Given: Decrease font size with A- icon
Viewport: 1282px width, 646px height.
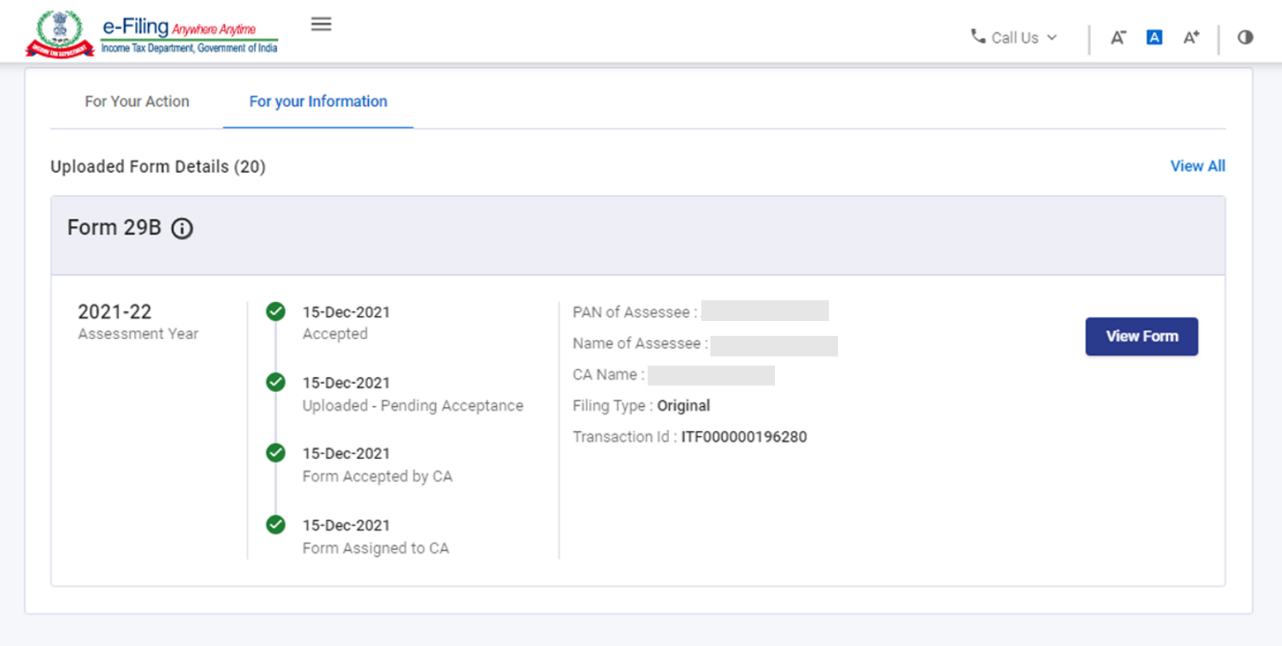Looking at the screenshot, I should click(x=1118, y=38).
